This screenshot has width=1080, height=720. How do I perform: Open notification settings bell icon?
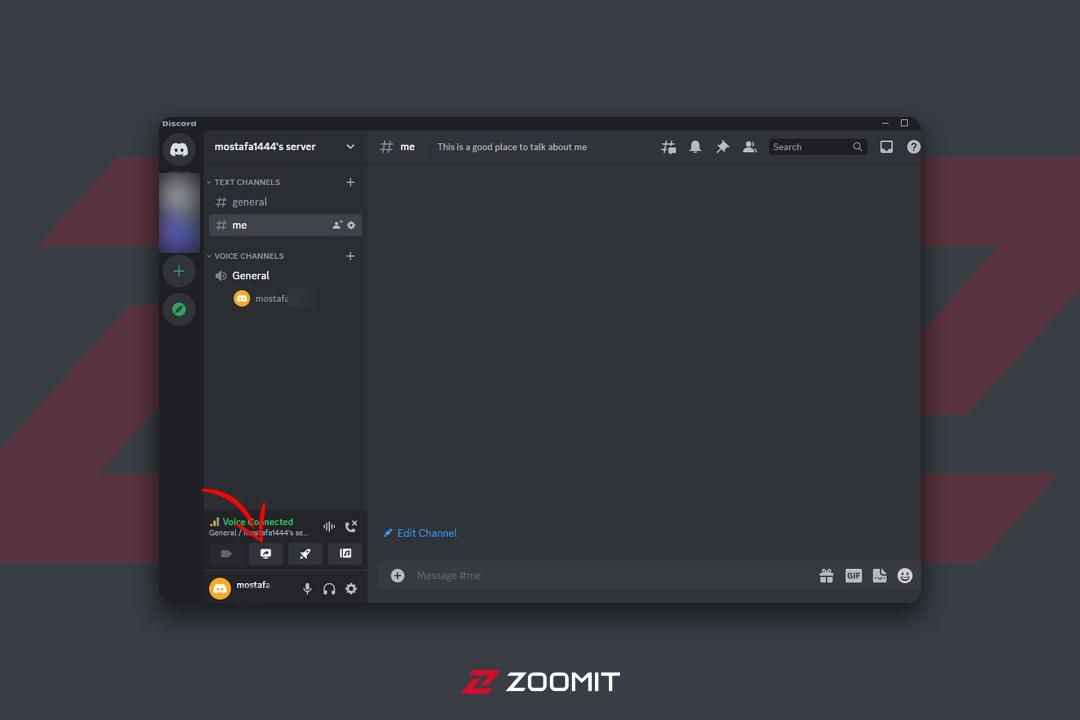tap(696, 147)
